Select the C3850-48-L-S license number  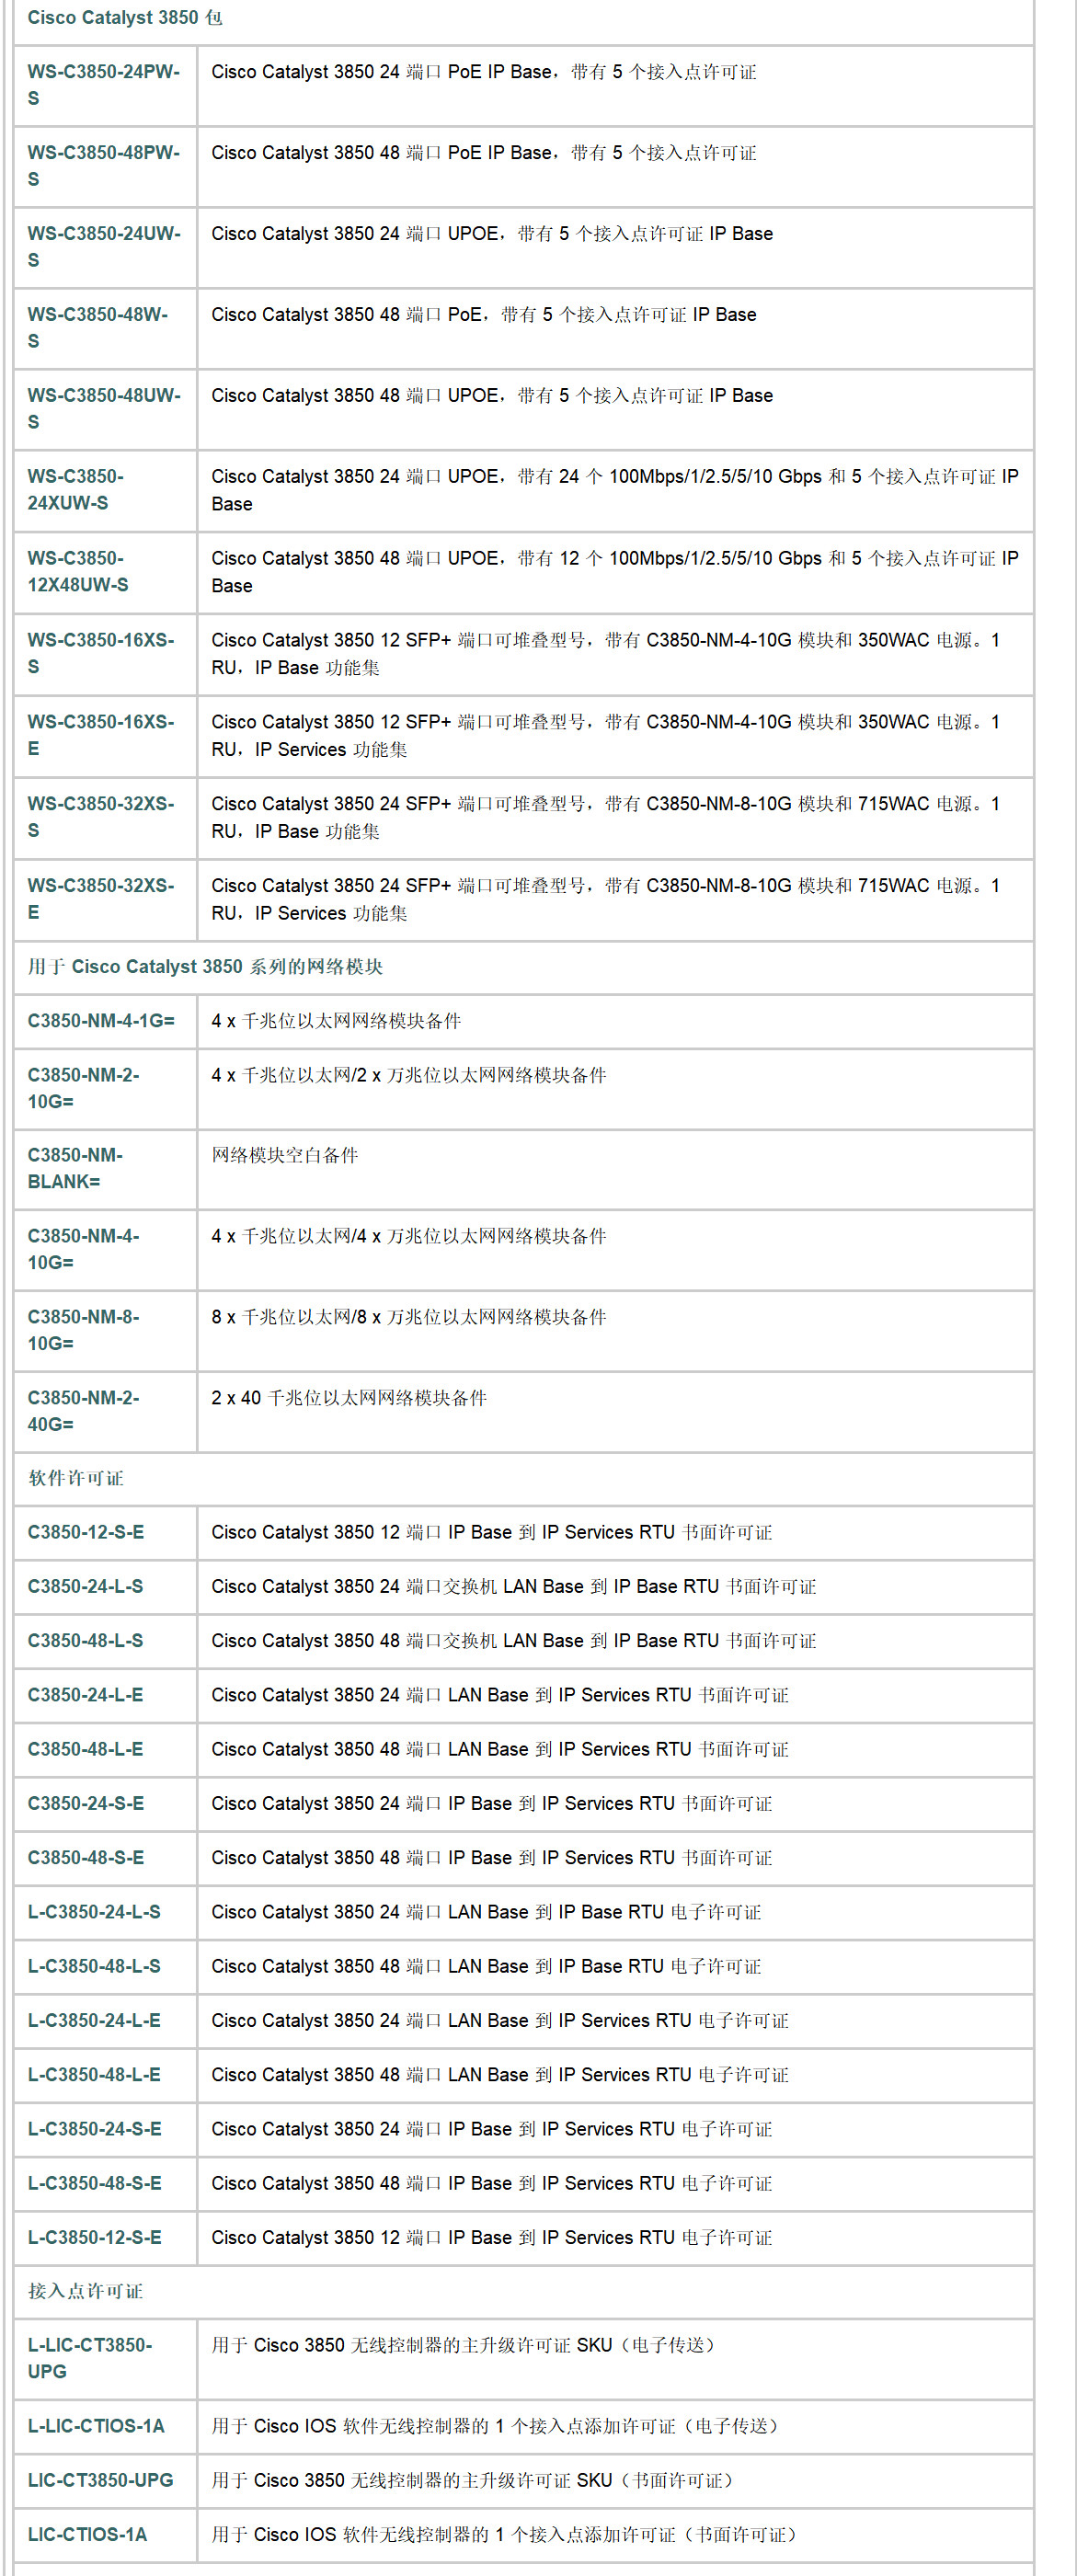click(85, 1641)
